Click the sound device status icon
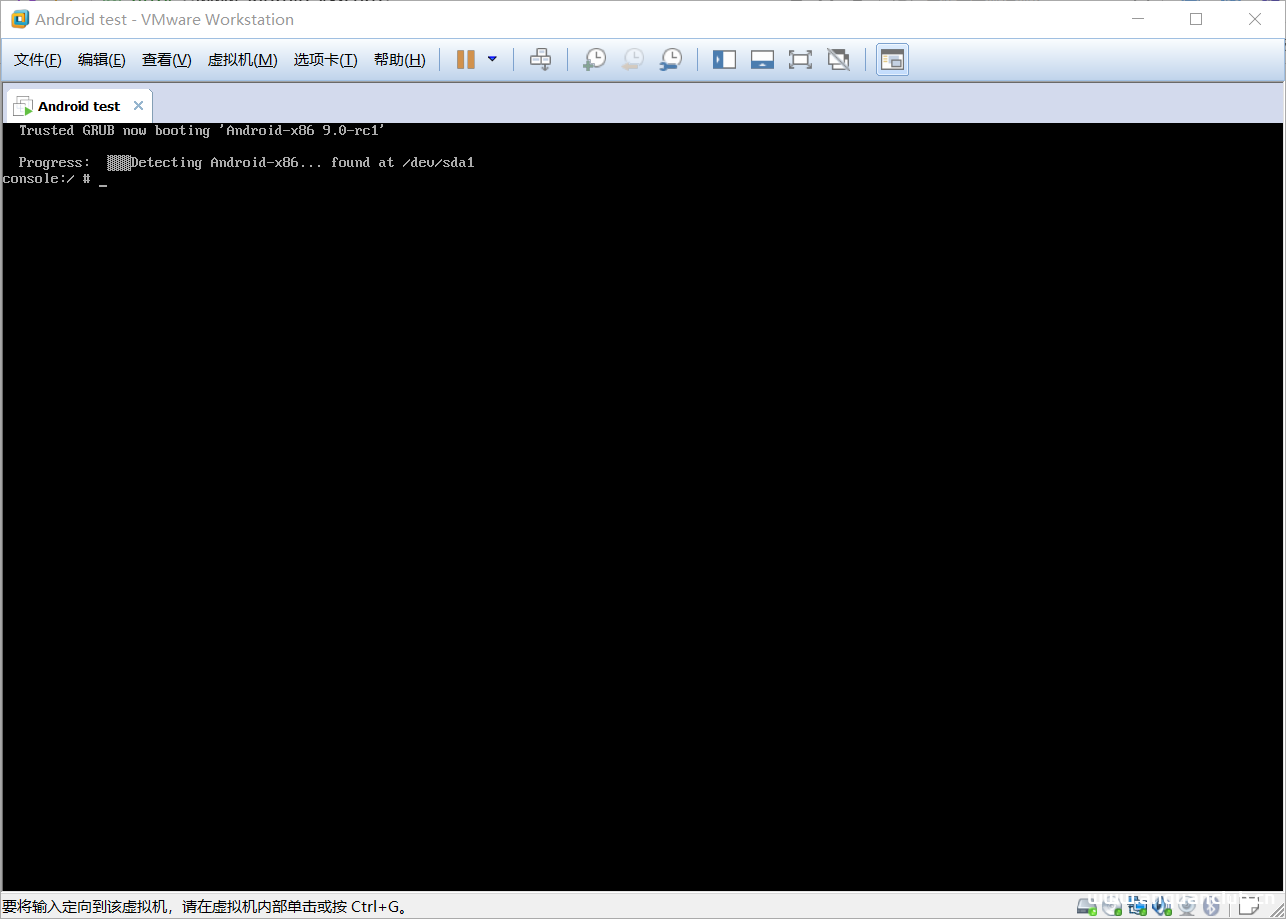 coord(1161,908)
